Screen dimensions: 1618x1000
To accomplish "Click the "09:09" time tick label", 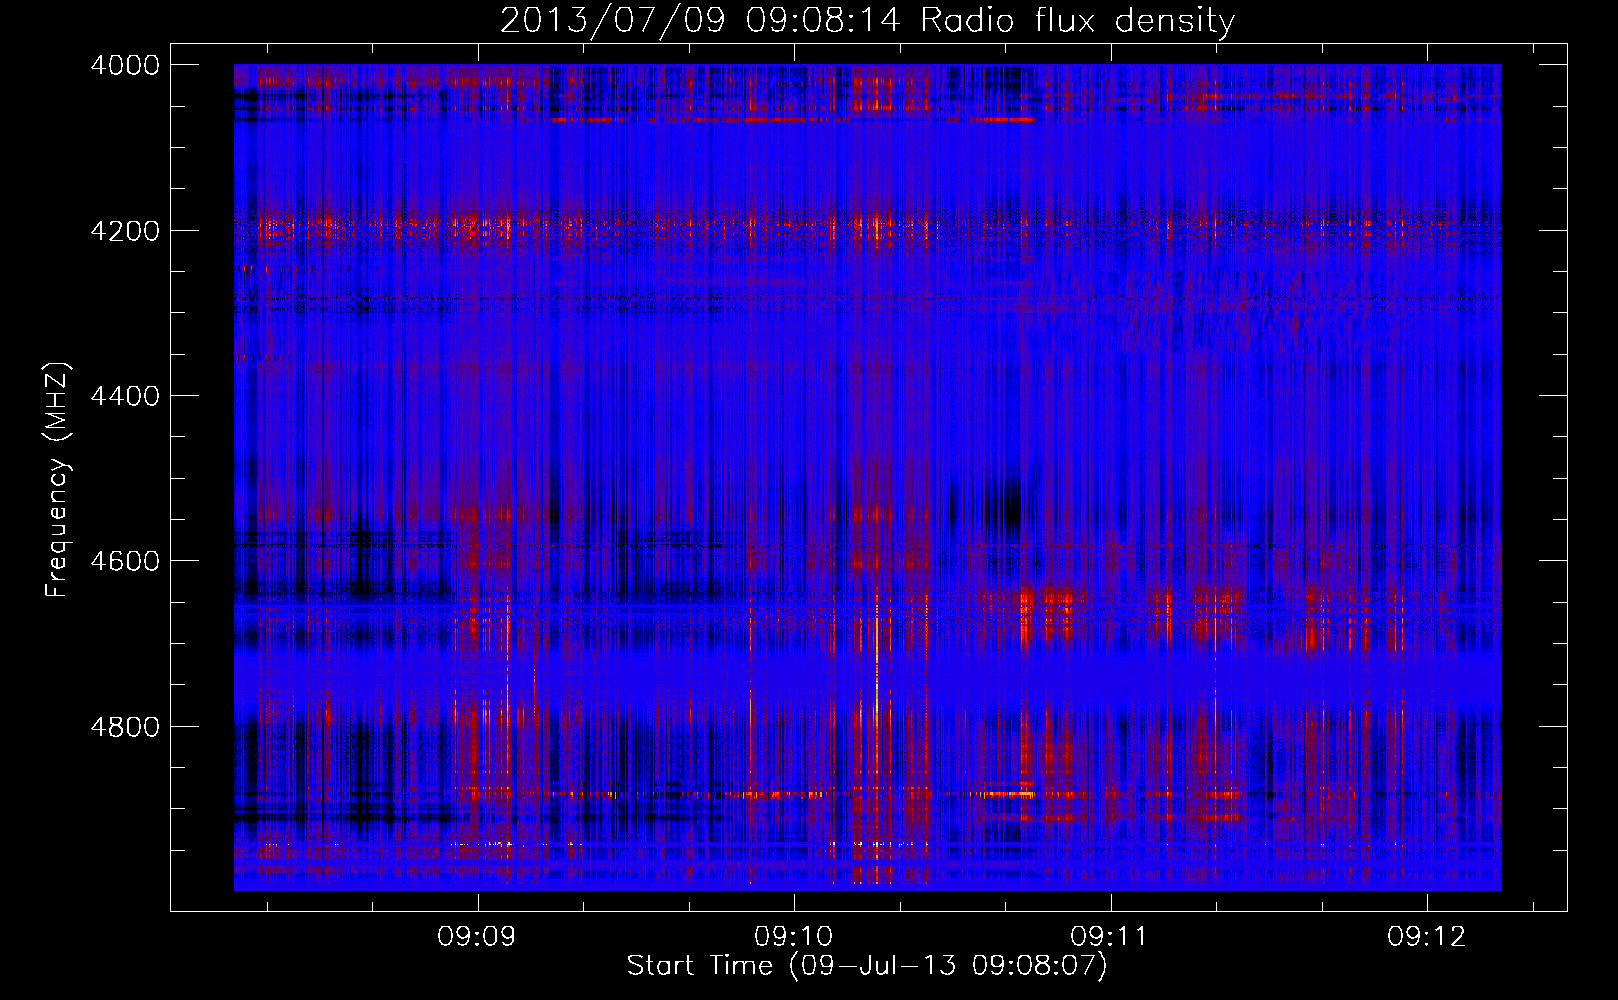I will (477, 936).
